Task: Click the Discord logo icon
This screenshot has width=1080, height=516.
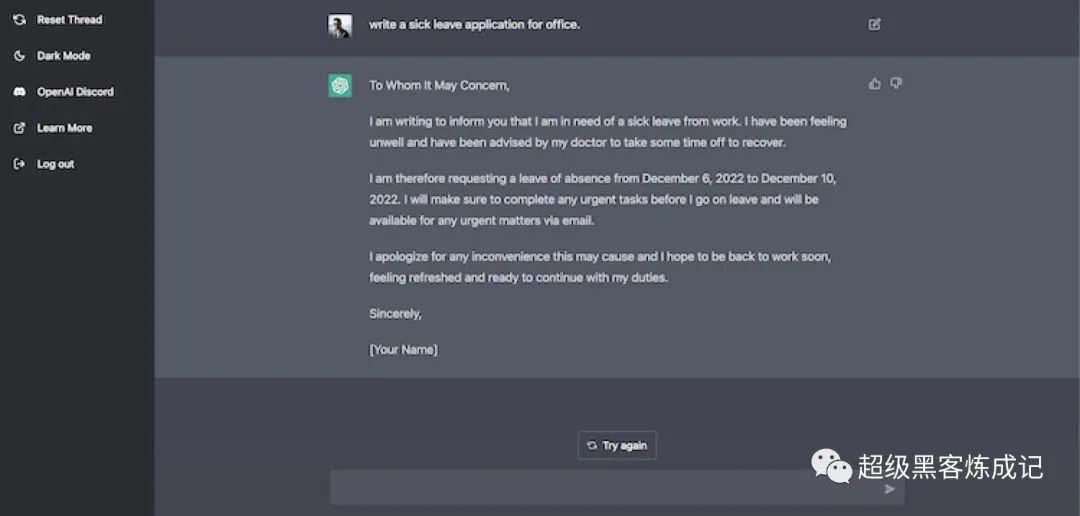Action: (x=19, y=92)
